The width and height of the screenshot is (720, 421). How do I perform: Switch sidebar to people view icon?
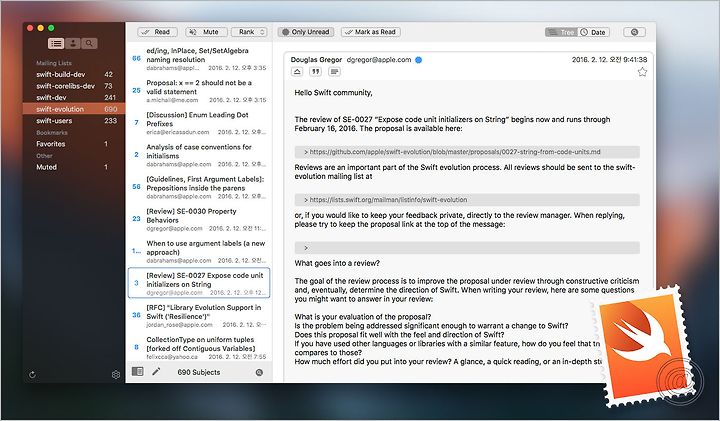pyautogui.click(x=73, y=44)
